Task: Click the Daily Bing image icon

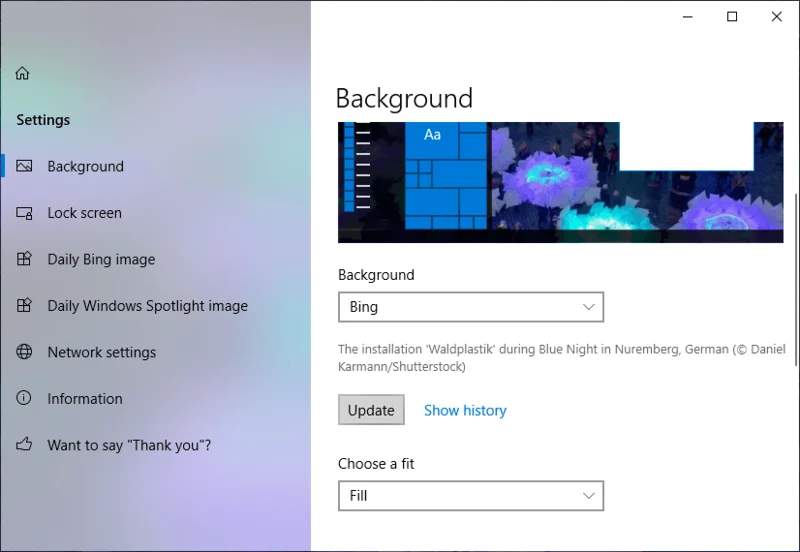Action: (24, 259)
